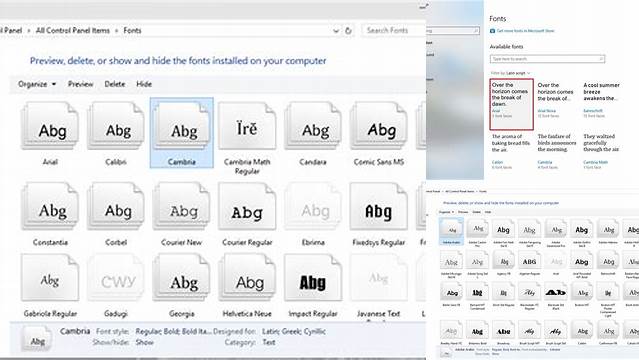This screenshot has height=360, width=639.
Task: Click the 'Available fonts' heading
Action: [x=506, y=47]
